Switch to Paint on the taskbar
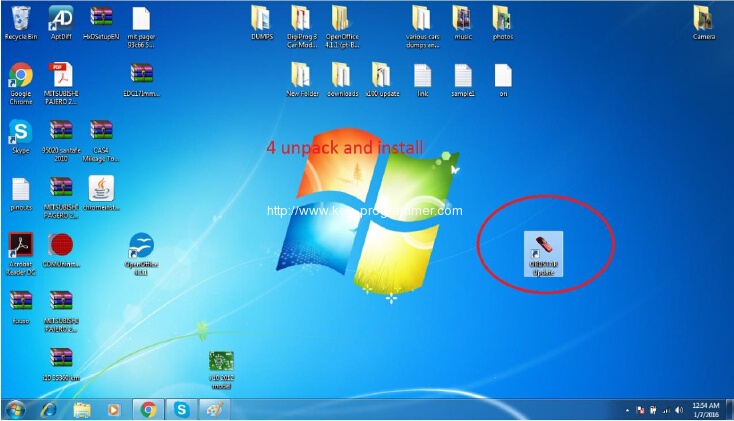 215,410
